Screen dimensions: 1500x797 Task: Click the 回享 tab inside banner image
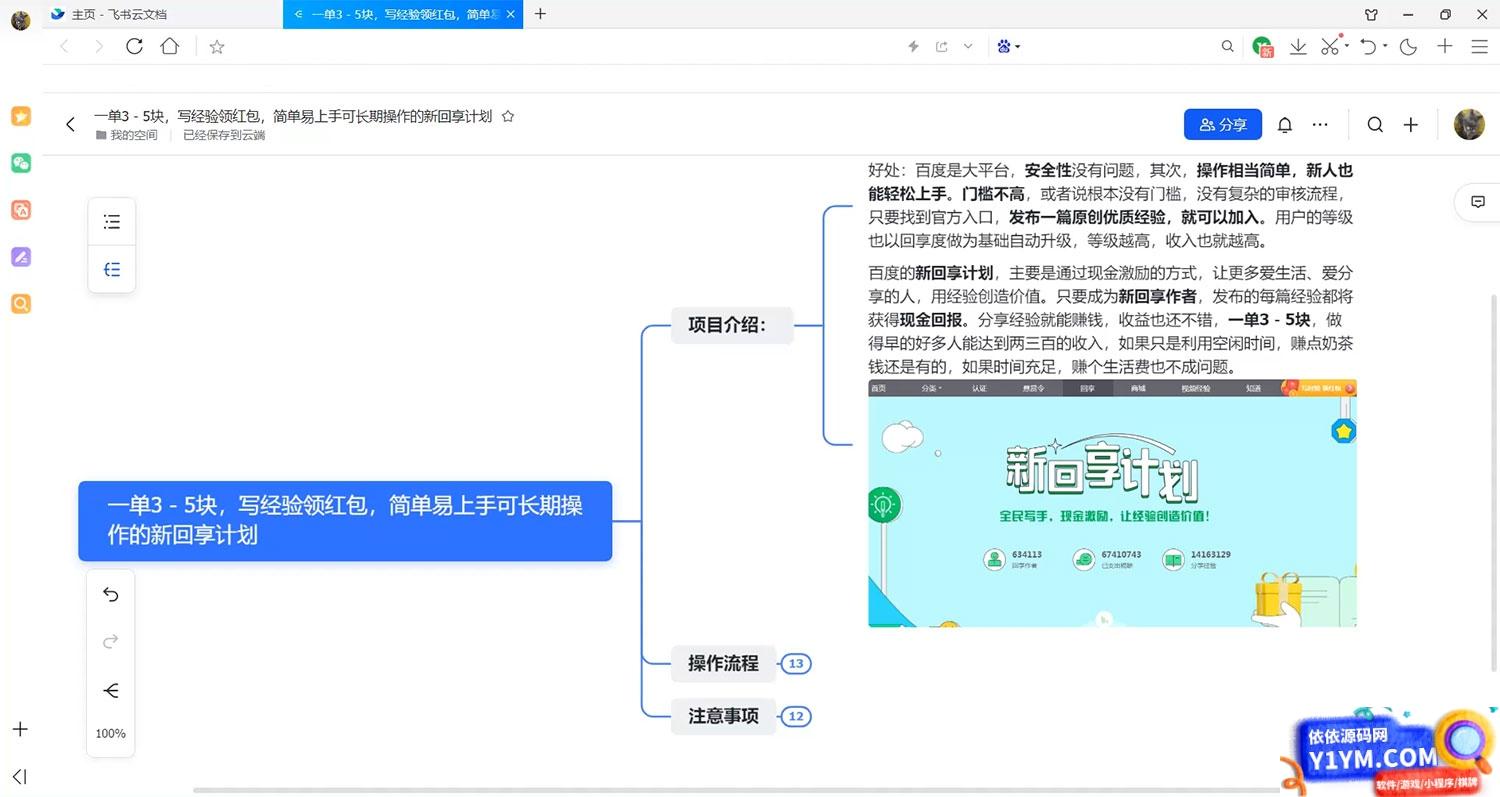coord(1087,388)
